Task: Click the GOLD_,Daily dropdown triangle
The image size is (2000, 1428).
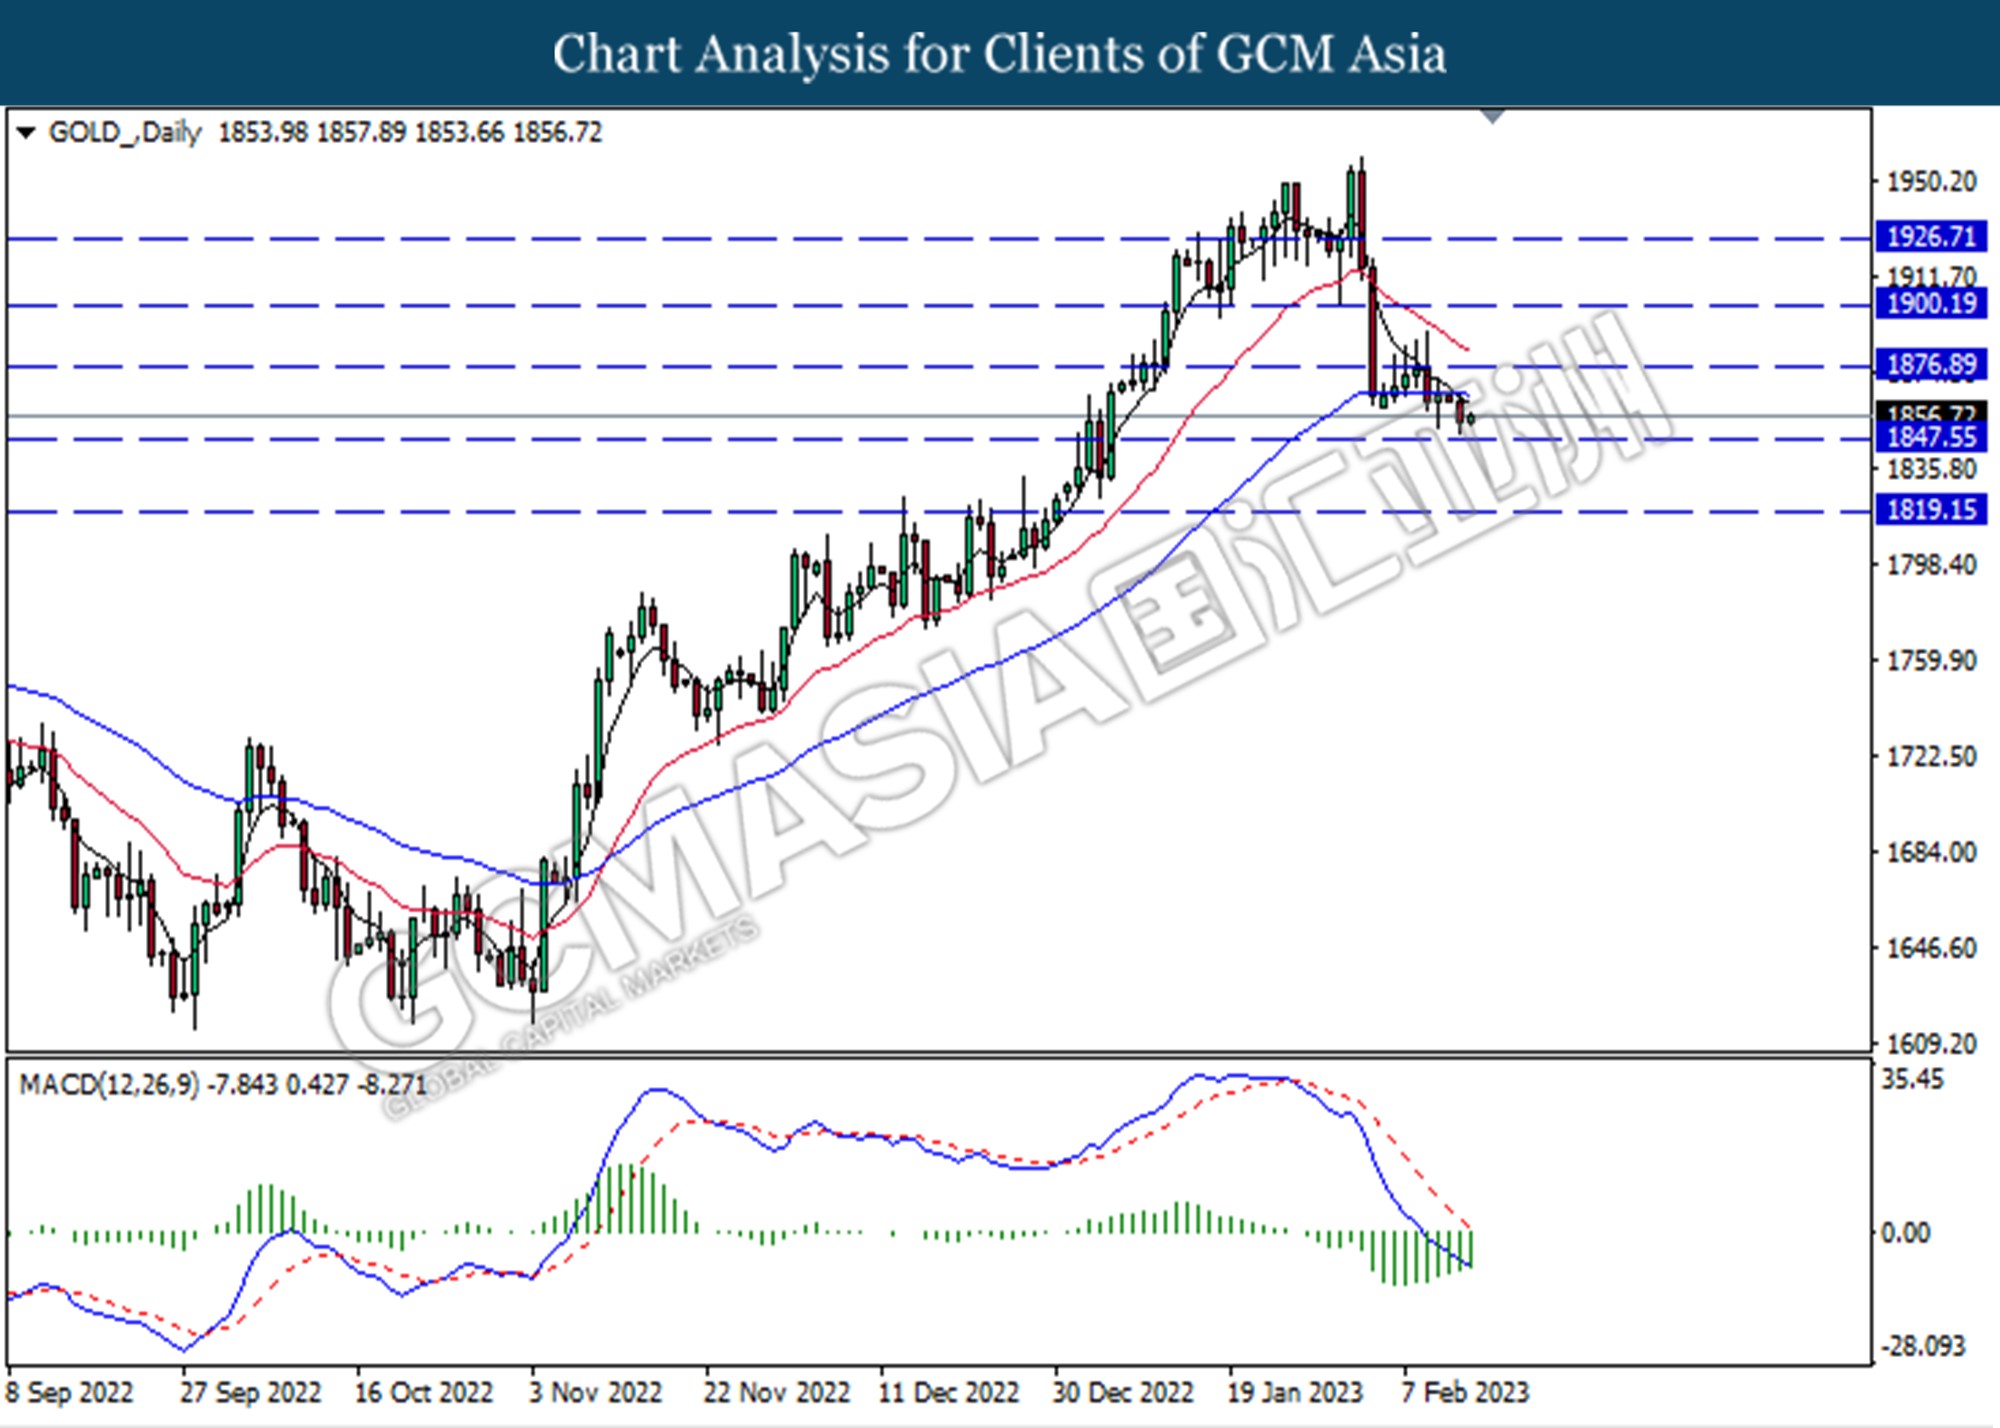Action: [26, 132]
